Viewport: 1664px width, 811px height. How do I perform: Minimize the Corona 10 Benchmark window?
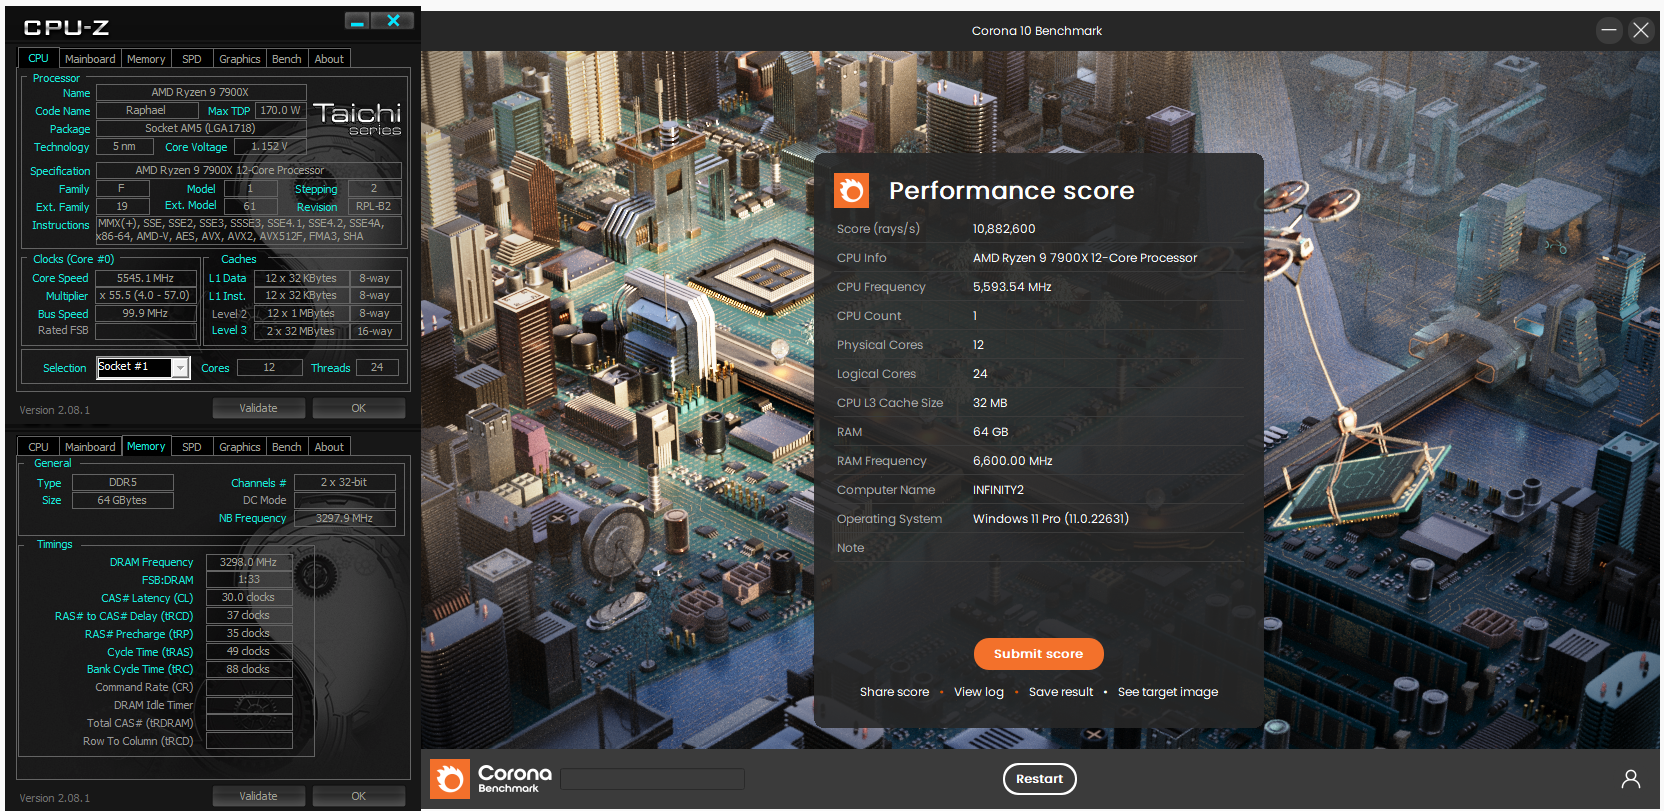(1608, 30)
